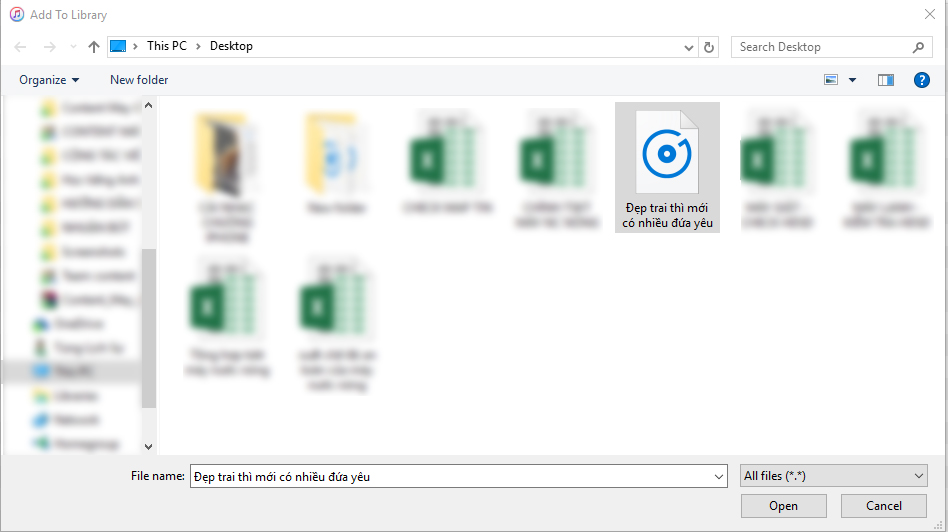Click New folder in the toolbar
948x532 pixels.
[139, 80]
